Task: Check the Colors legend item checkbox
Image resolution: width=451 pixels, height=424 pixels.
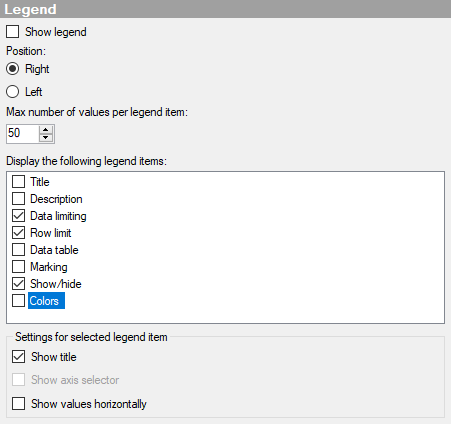Action: point(18,301)
